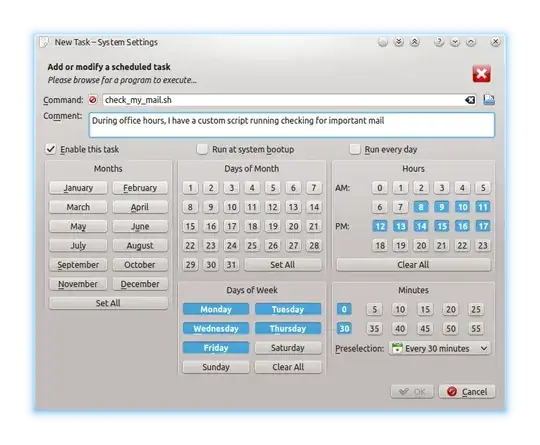Click inside the Comment text box
Image resolution: width=540 pixels, height=445 pixels.
292,125
